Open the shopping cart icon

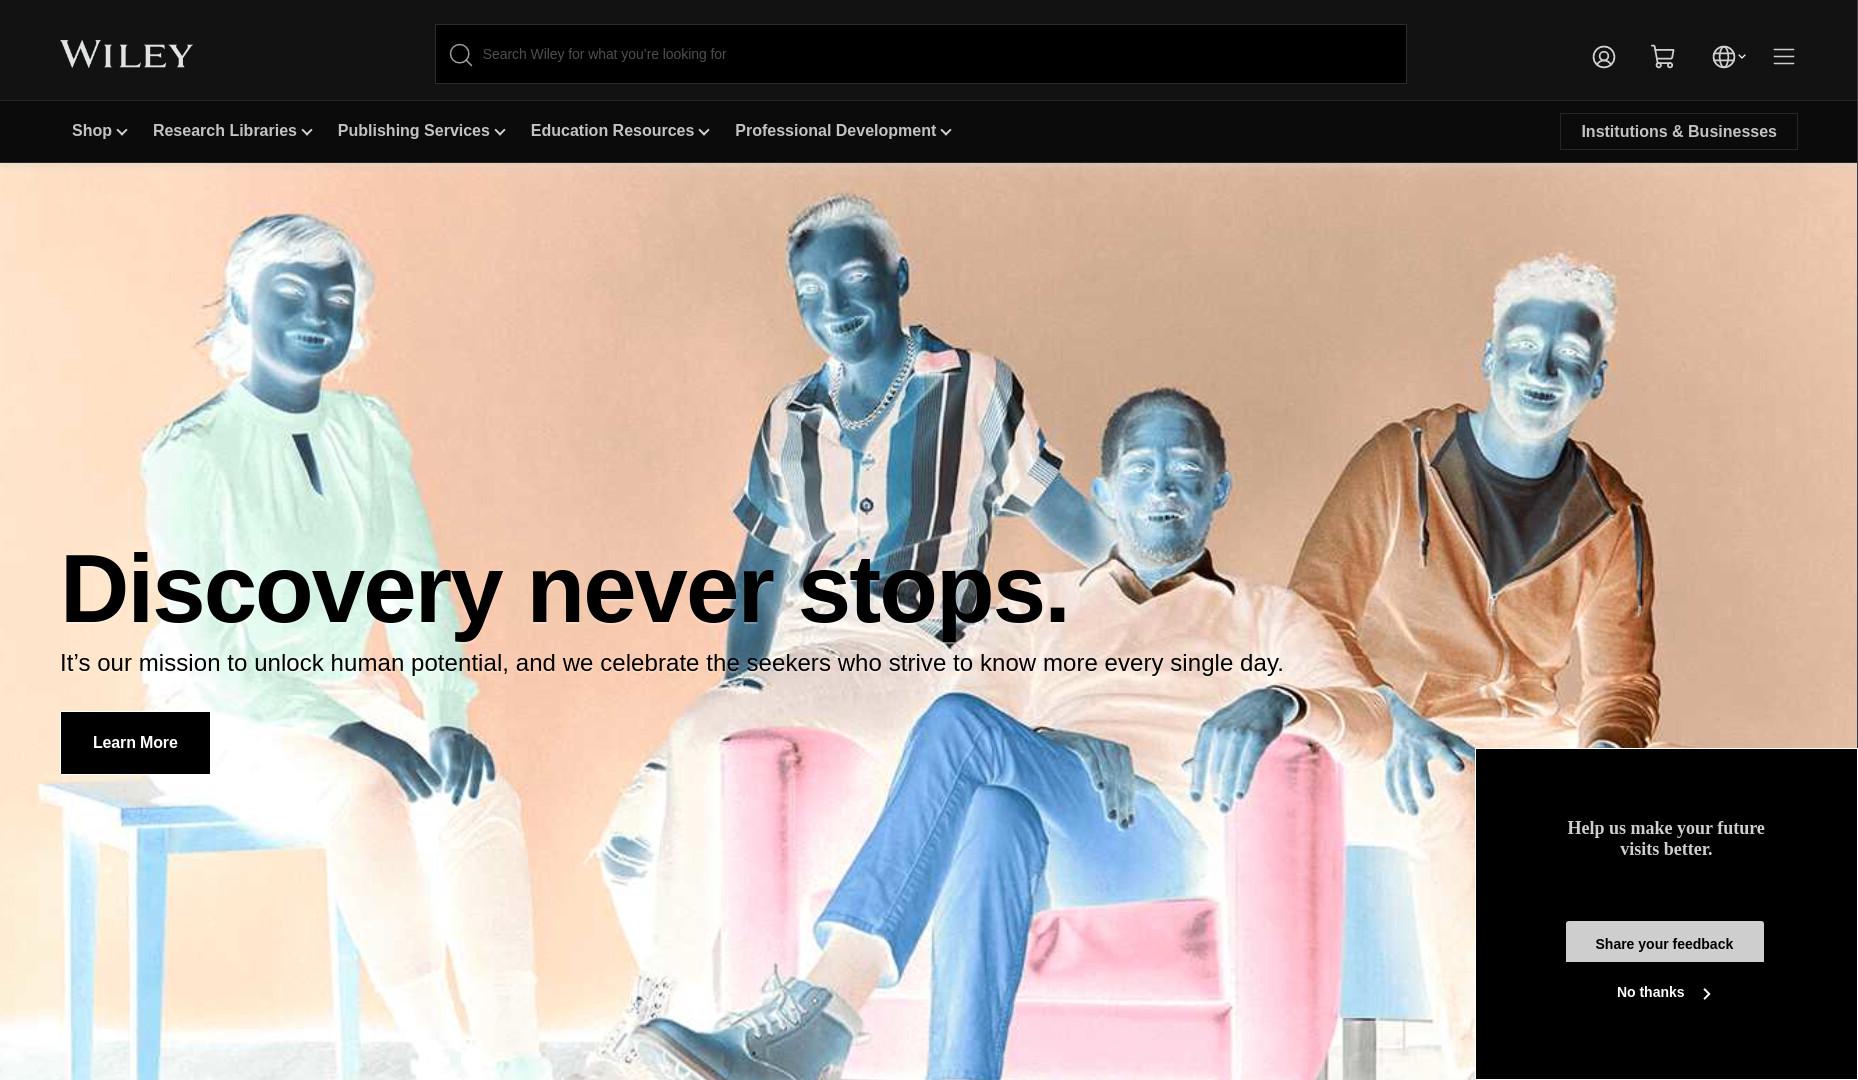tap(1663, 57)
